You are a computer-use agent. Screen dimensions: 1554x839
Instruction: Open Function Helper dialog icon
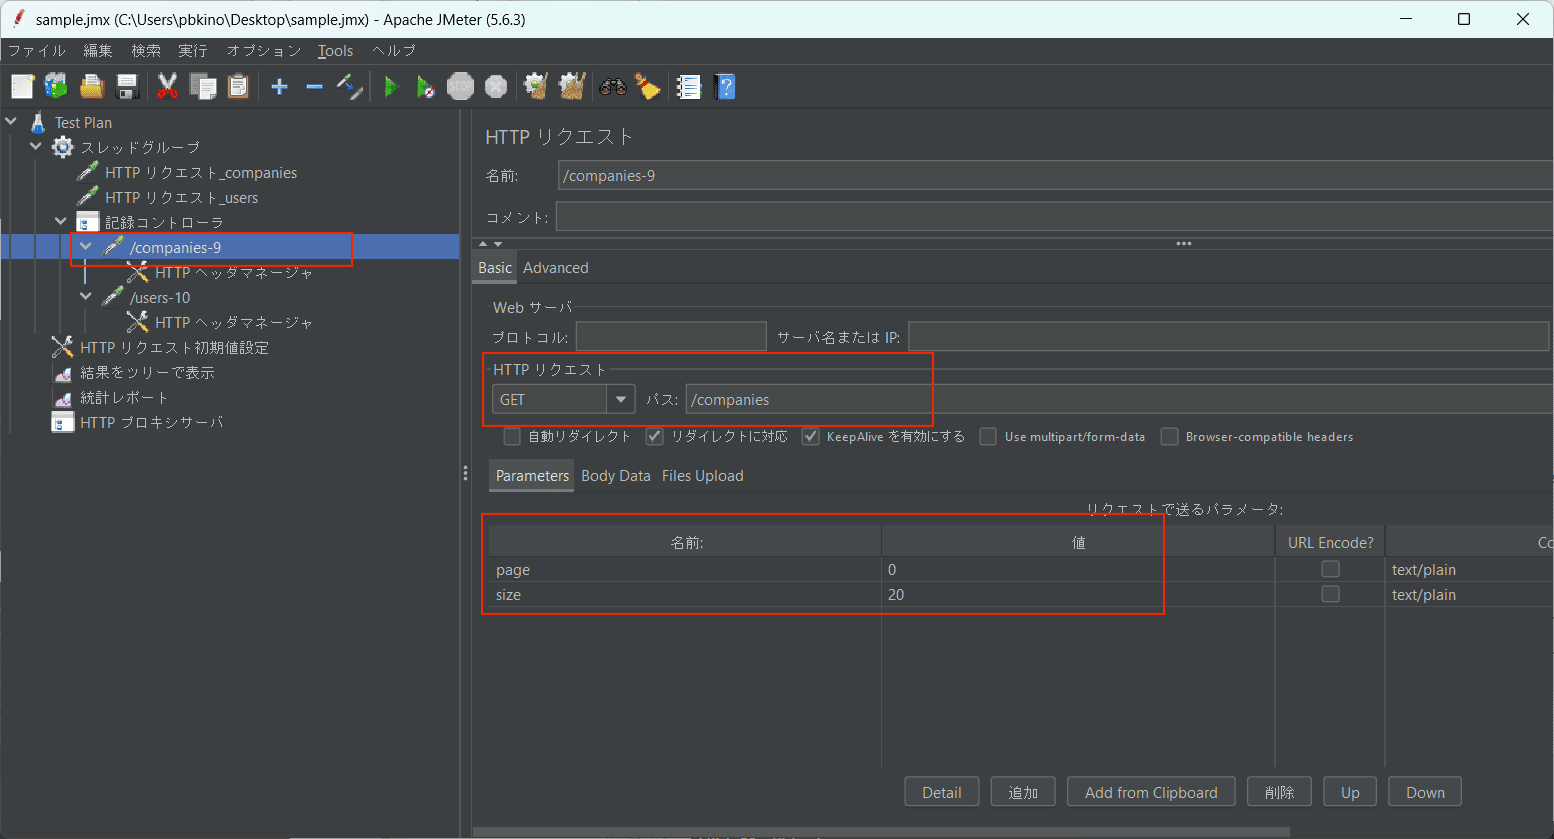pyautogui.click(x=689, y=87)
